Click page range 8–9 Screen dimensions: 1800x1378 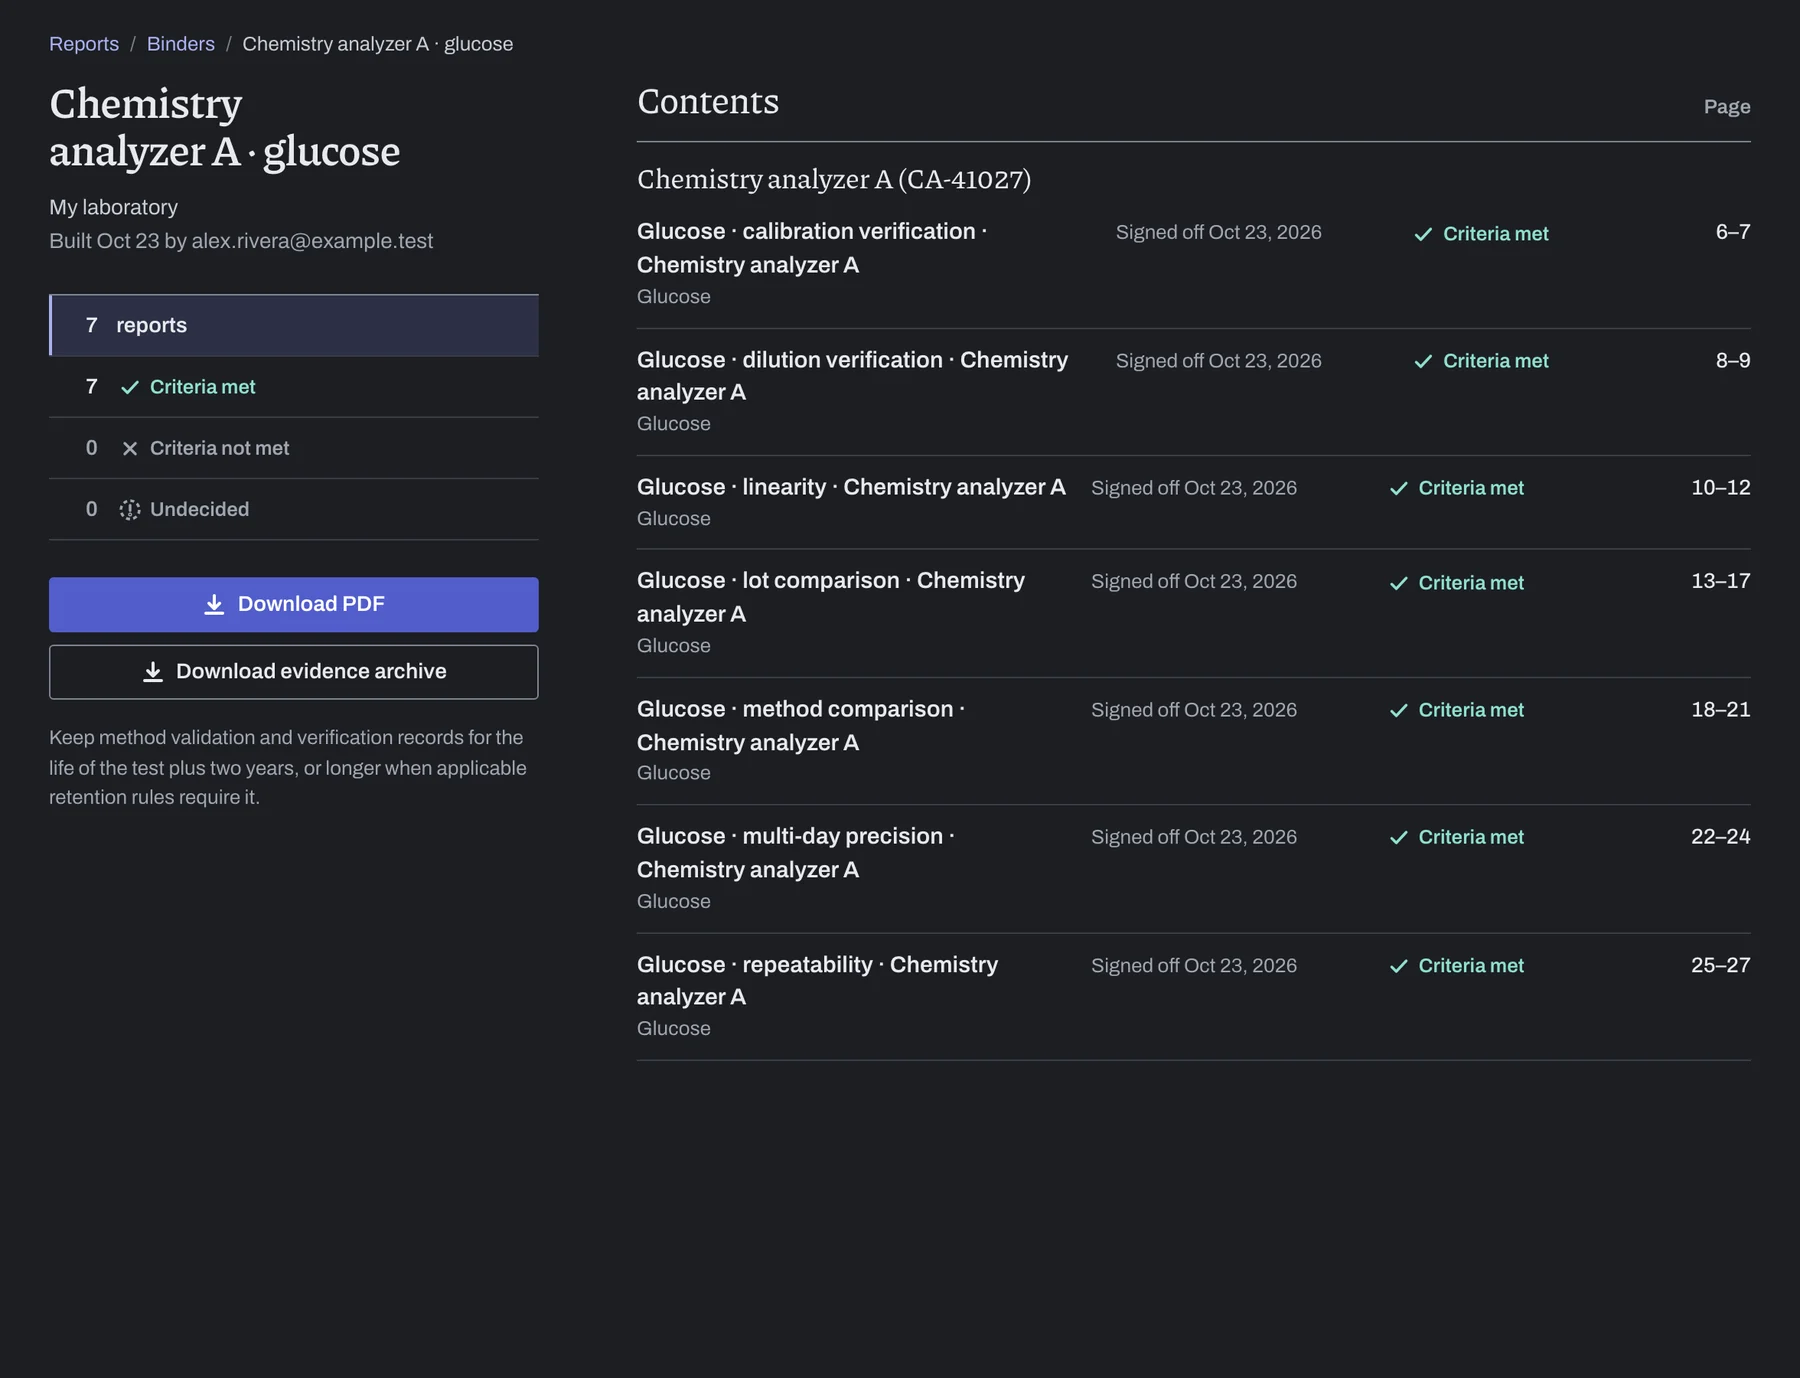point(1733,360)
